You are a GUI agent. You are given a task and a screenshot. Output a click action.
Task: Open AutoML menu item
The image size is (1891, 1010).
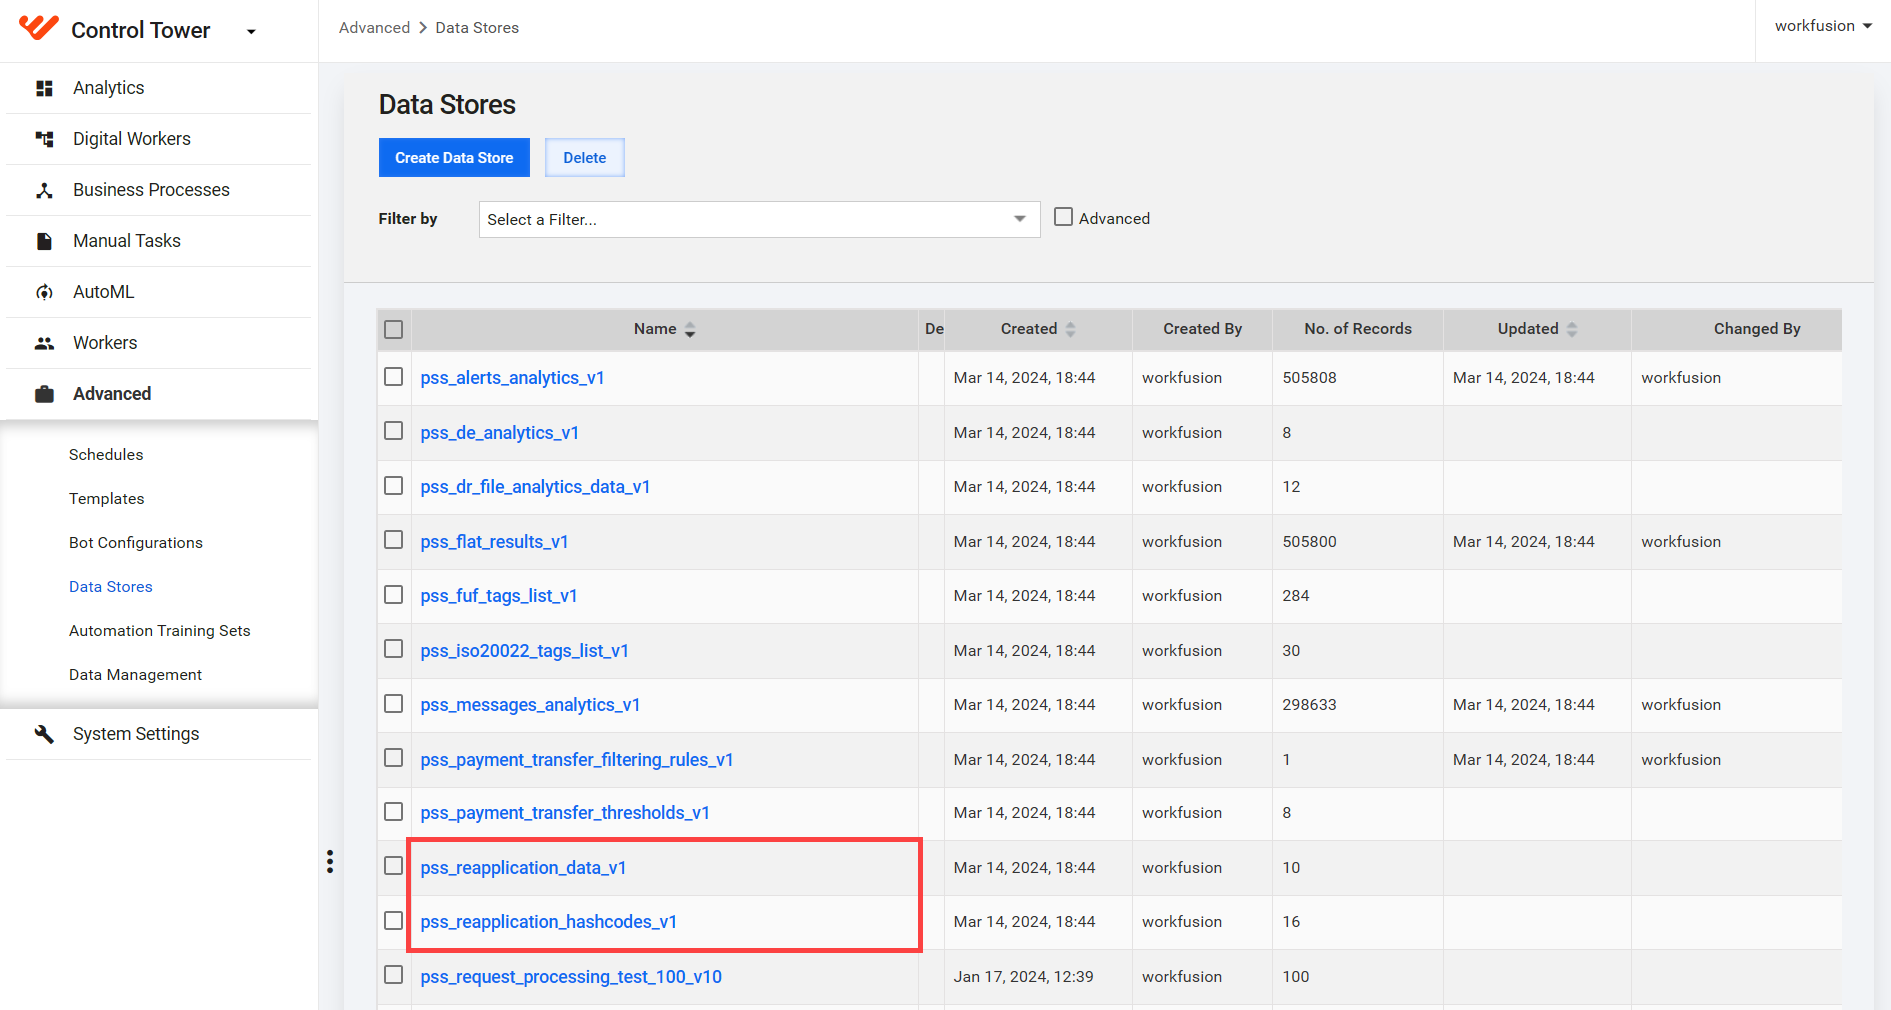coord(103,292)
